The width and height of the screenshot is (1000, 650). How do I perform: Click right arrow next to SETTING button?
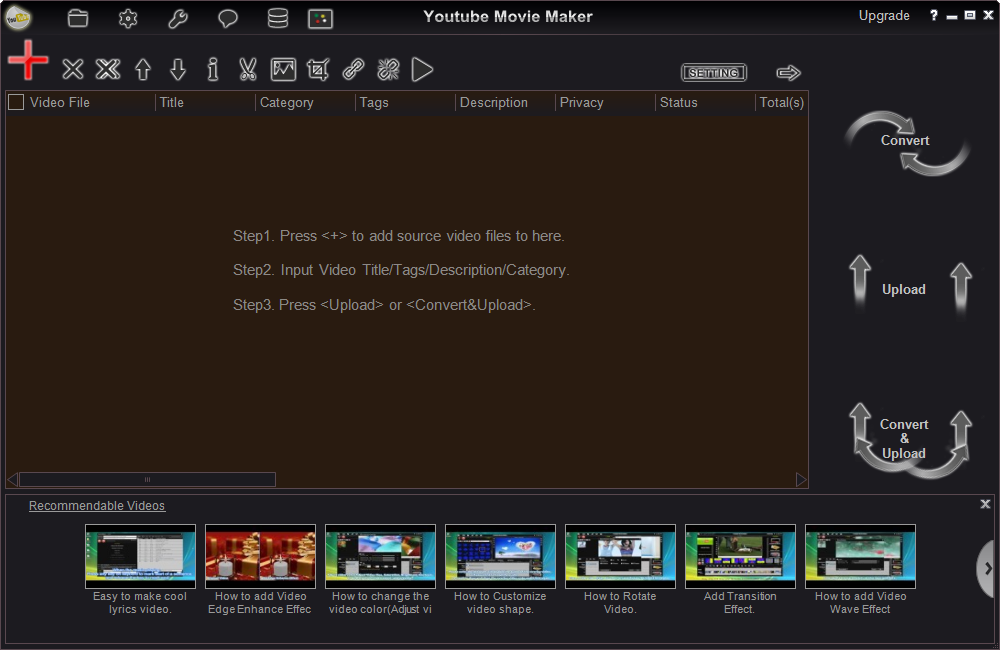(x=789, y=73)
